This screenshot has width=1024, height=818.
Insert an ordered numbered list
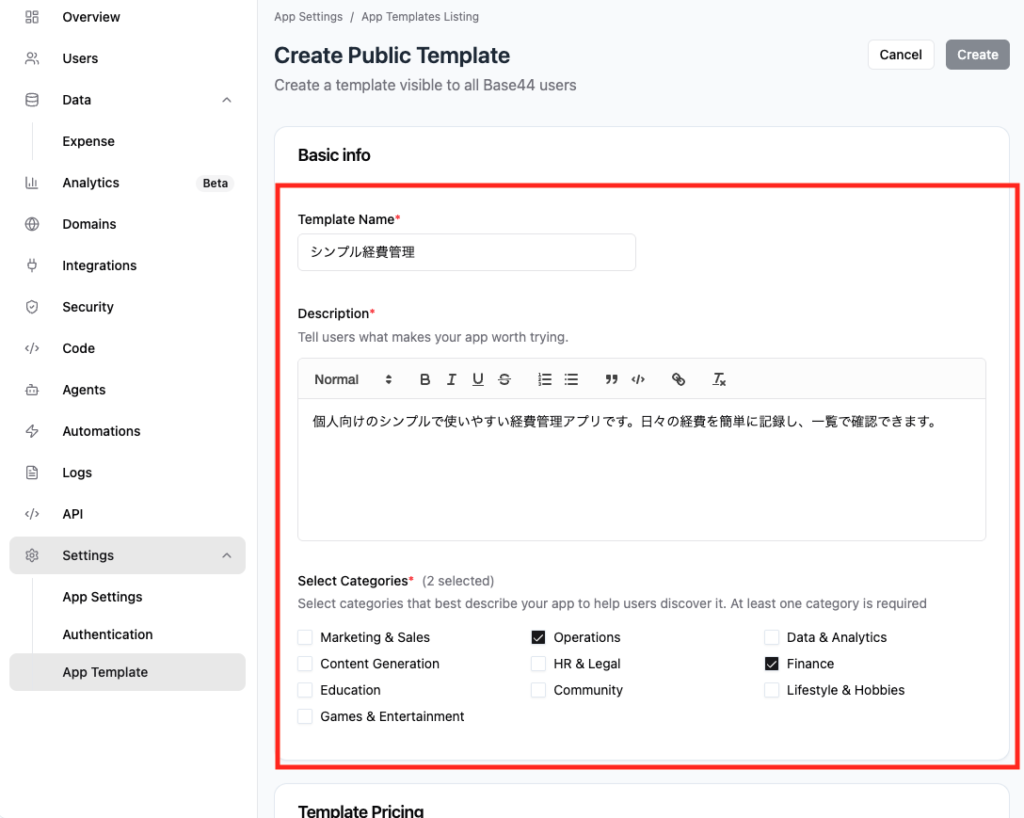[545, 380]
